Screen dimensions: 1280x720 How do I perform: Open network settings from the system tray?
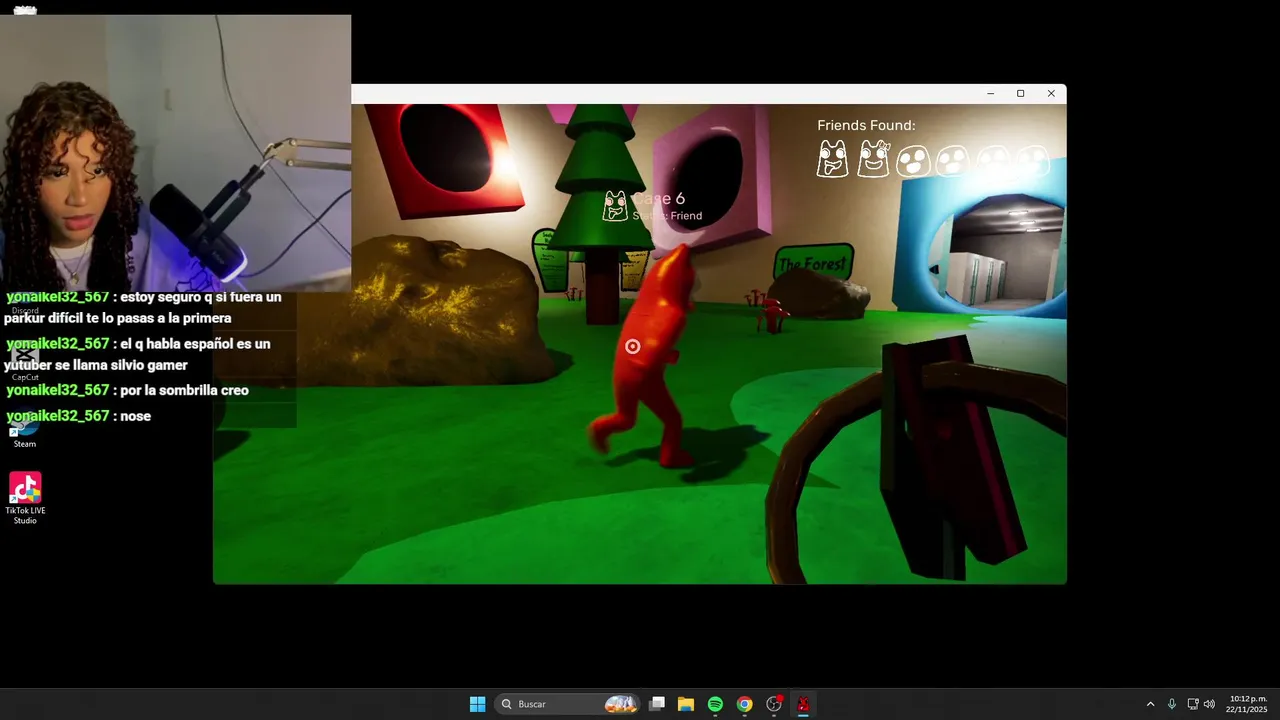1192,704
